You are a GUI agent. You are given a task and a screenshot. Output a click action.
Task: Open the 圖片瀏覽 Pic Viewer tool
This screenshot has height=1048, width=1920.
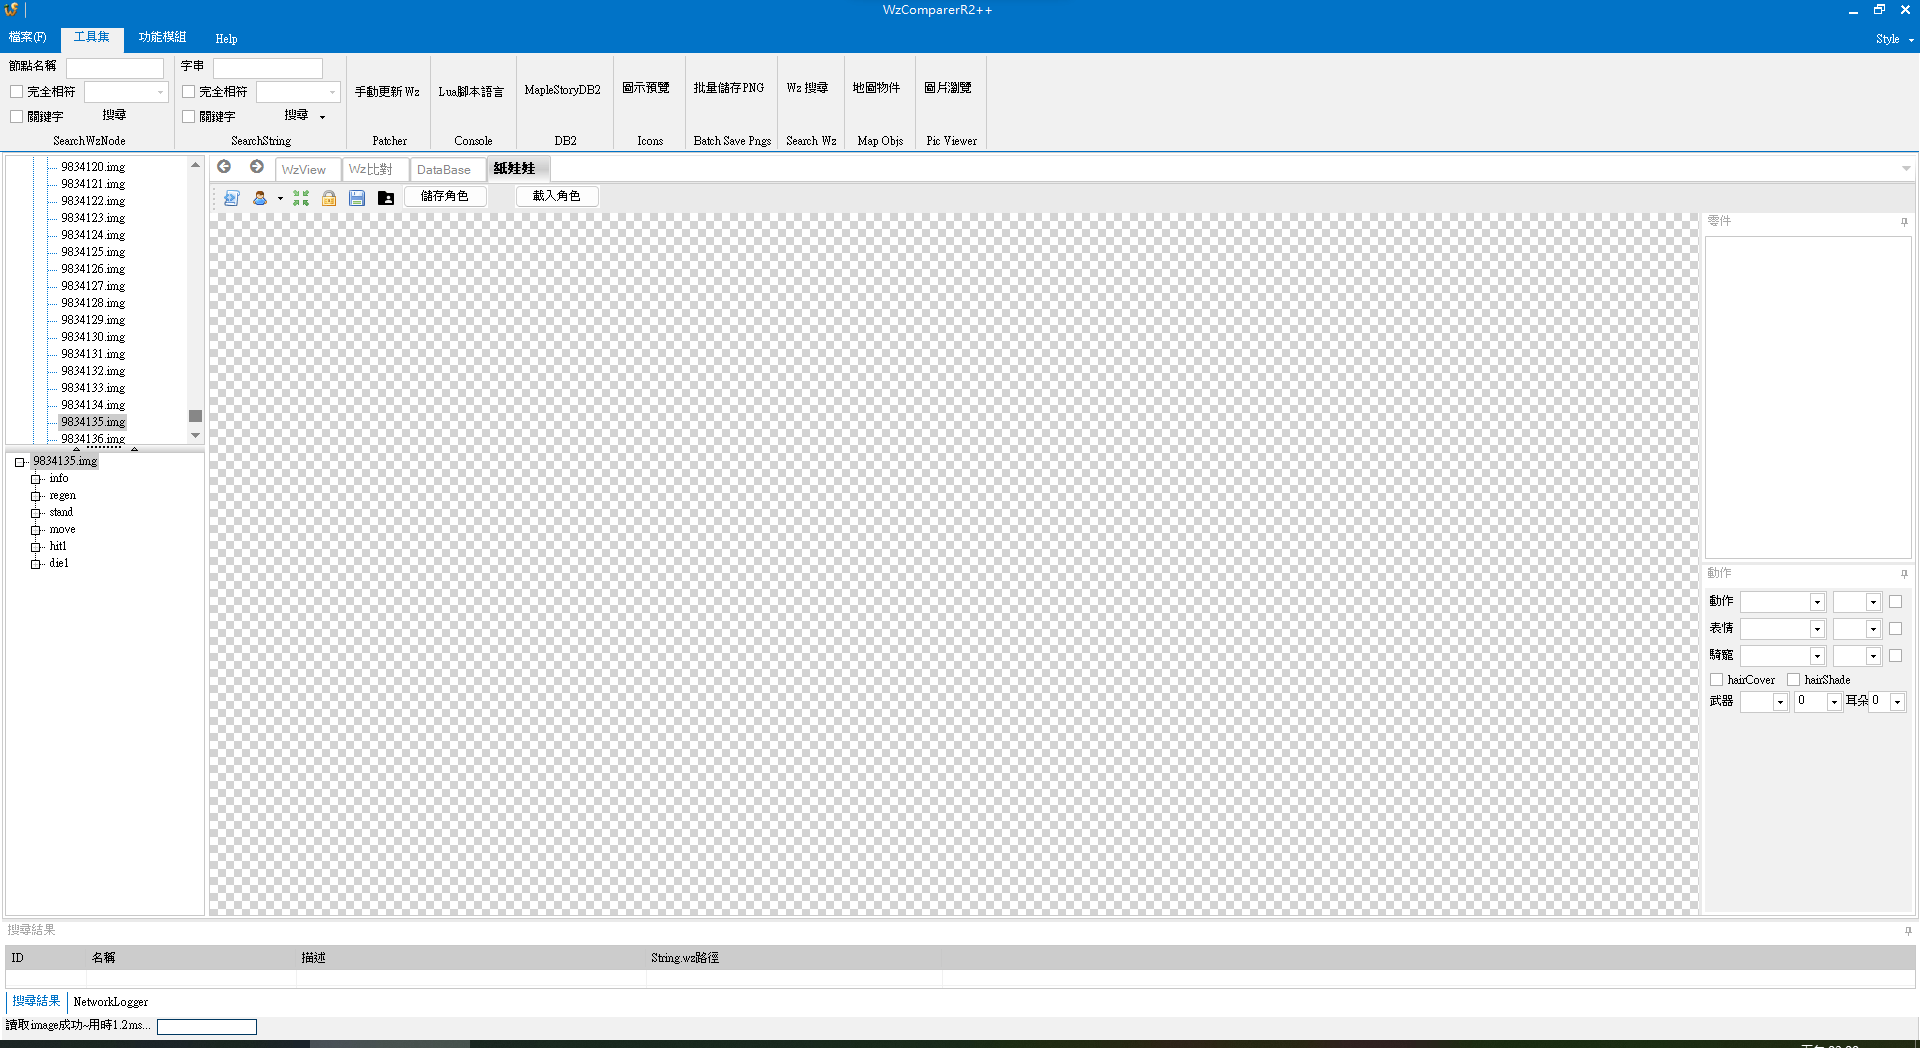(948, 88)
